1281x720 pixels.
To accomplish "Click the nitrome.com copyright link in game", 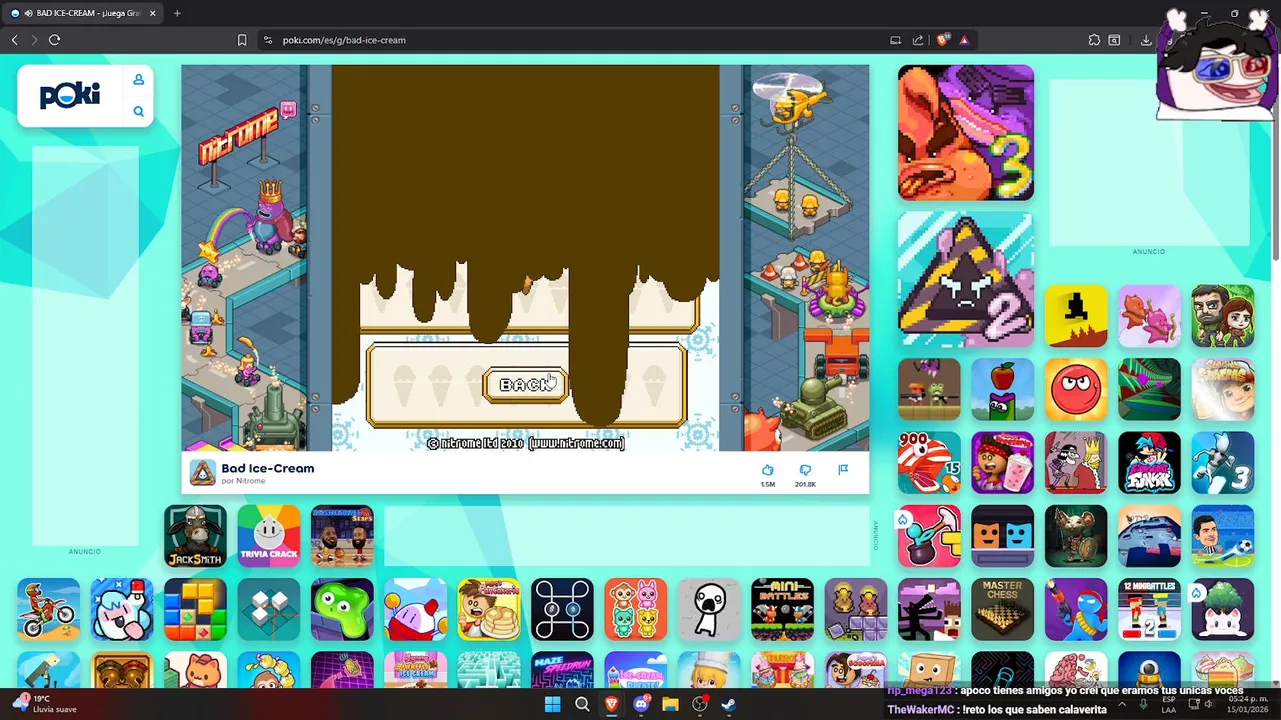I will click(576, 443).
